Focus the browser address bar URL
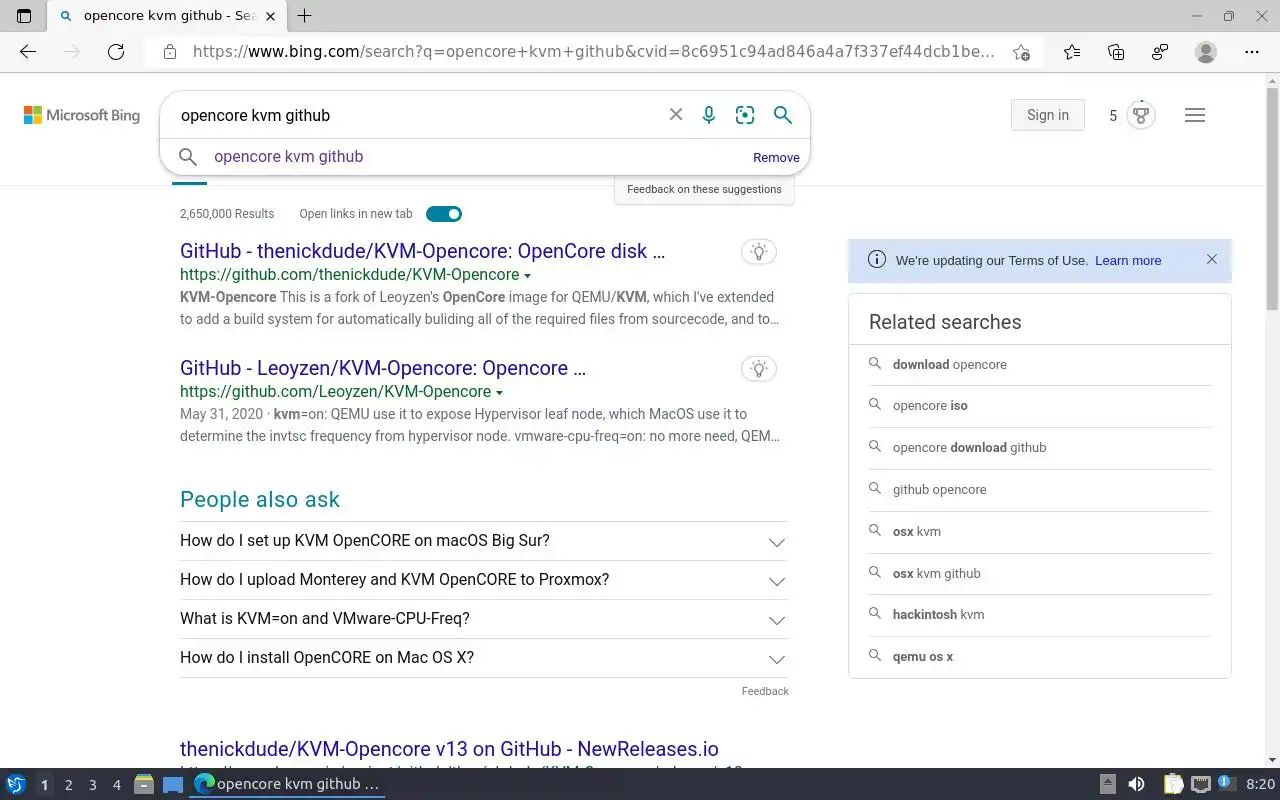Image resolution: width=1280 pixels, height=800 pixels. pos(593,52)
